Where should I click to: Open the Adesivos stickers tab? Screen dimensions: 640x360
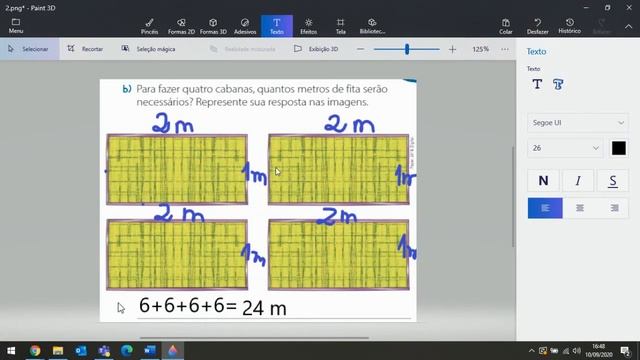click(245, 26)
